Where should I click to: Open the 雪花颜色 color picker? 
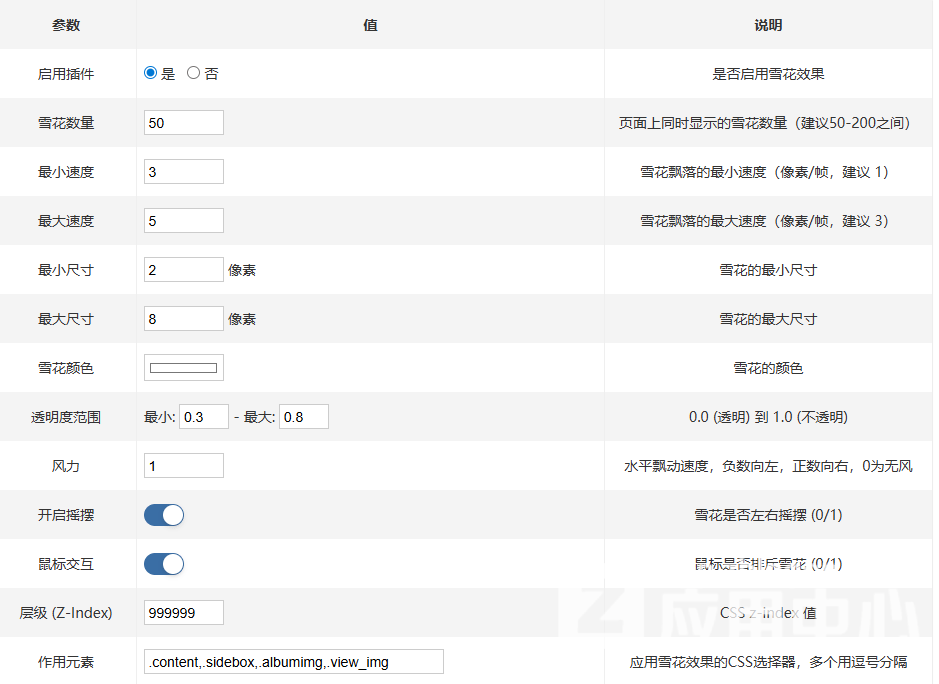point(183,368)
